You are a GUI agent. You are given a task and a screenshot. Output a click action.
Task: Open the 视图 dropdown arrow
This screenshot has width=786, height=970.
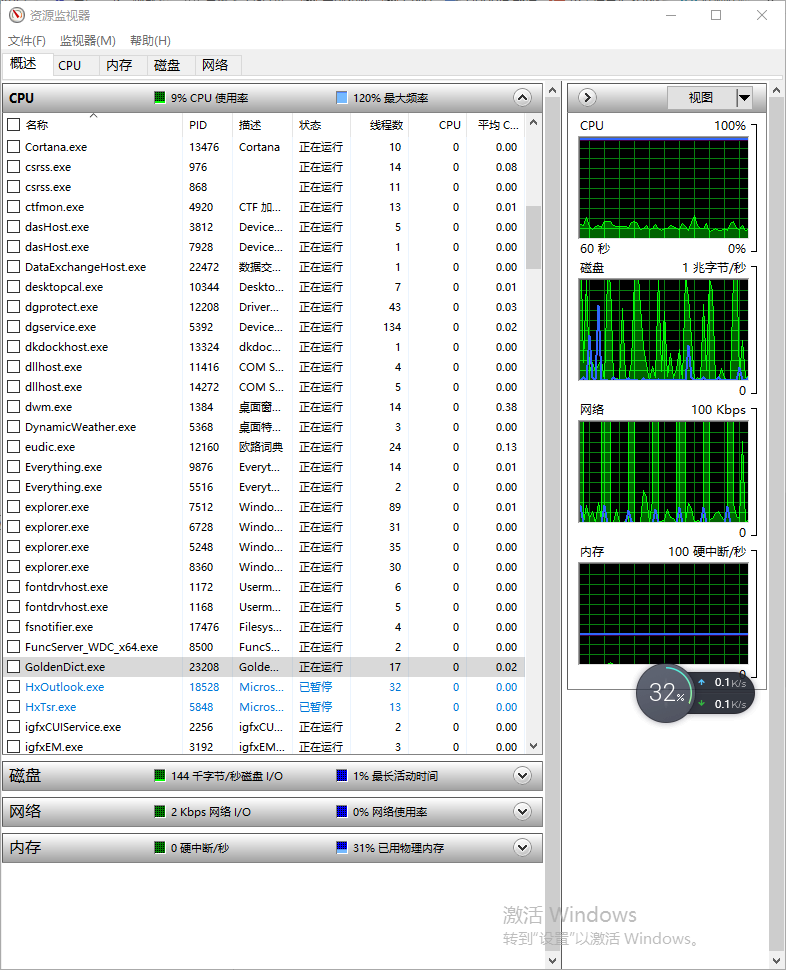(744, 97)
